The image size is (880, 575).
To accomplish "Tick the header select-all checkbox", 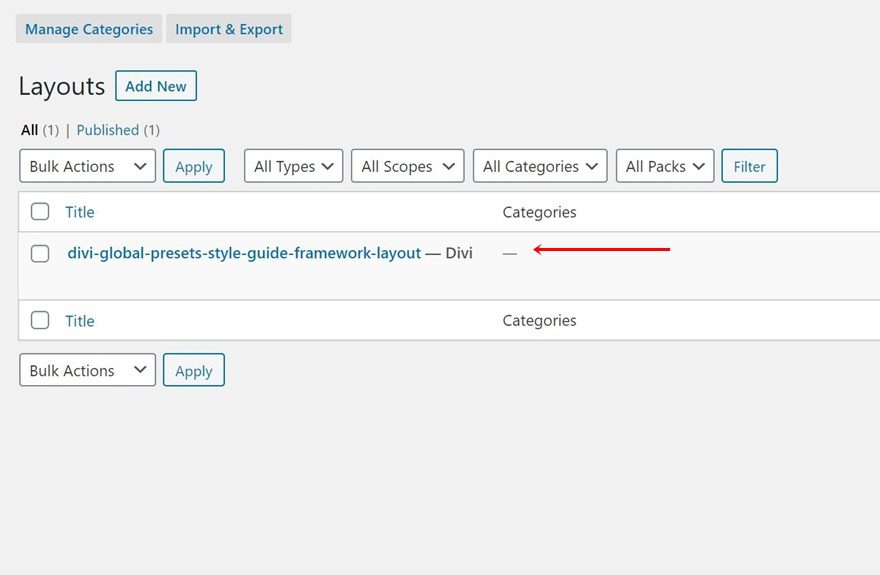I will (x=40, y=212).
